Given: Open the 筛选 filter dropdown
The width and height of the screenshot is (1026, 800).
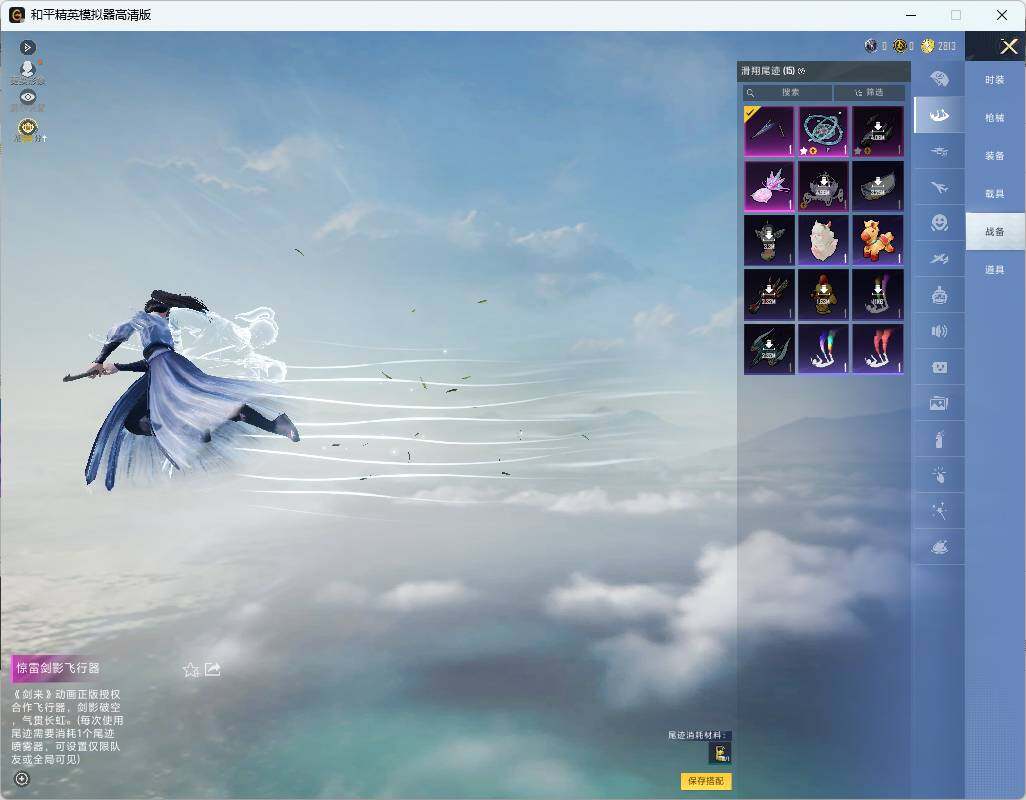Looking at the screenshot, I should click(870, 92).
